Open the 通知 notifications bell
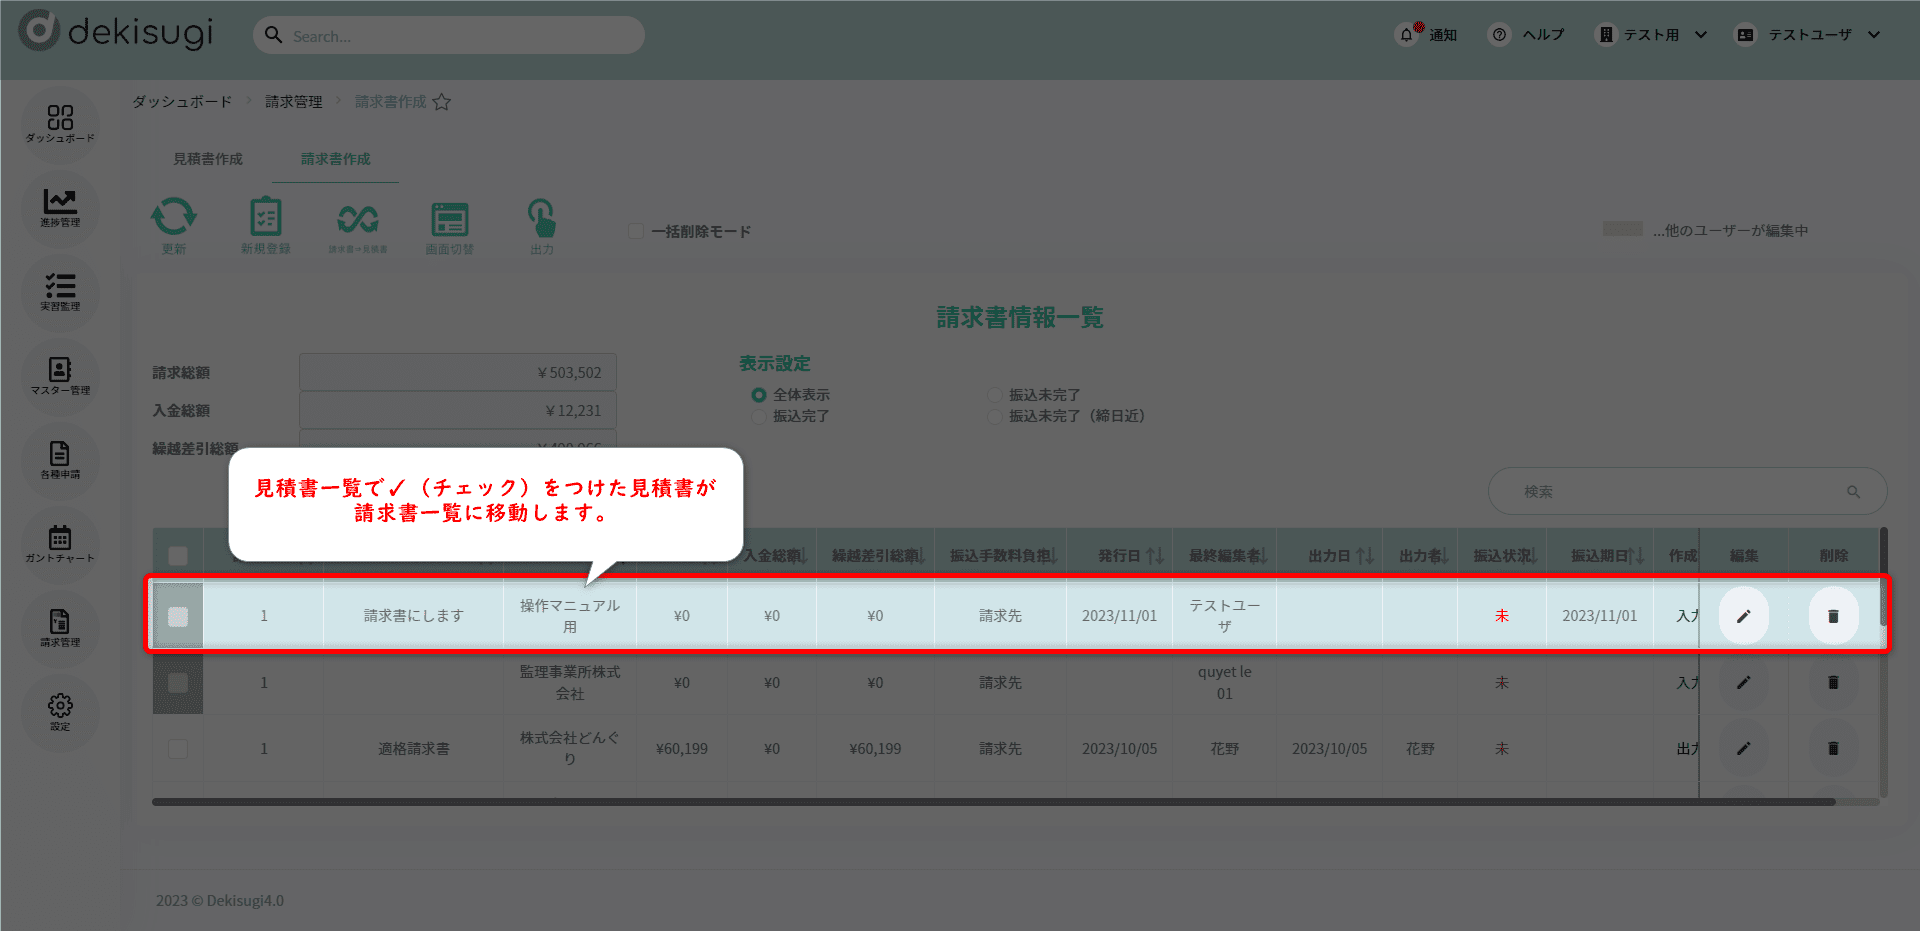The width and height of the screenshot is (1920, 931). [x=1407, y=35]
